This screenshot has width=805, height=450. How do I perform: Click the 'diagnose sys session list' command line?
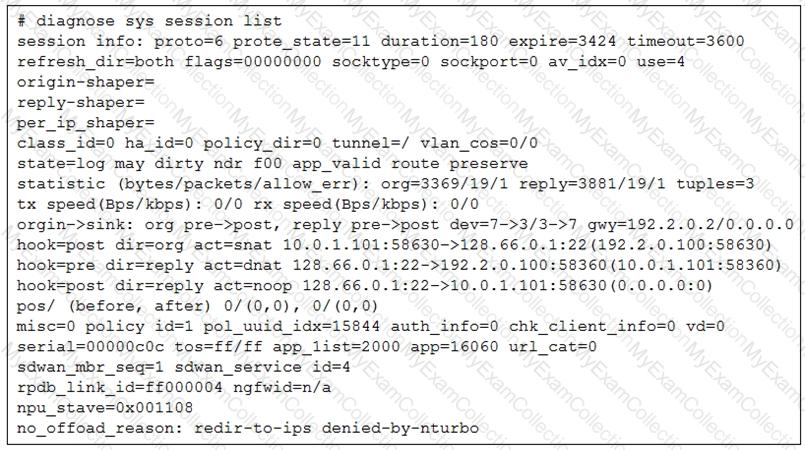(x=148, y=20)
